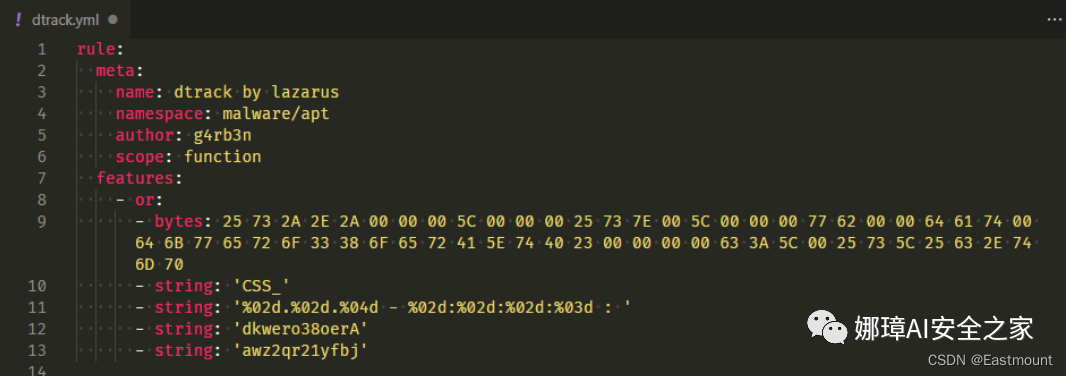Viewport: 1069px width, 376px height.
Task: Click the 'CSS_' string value
Action: (262, 285)
